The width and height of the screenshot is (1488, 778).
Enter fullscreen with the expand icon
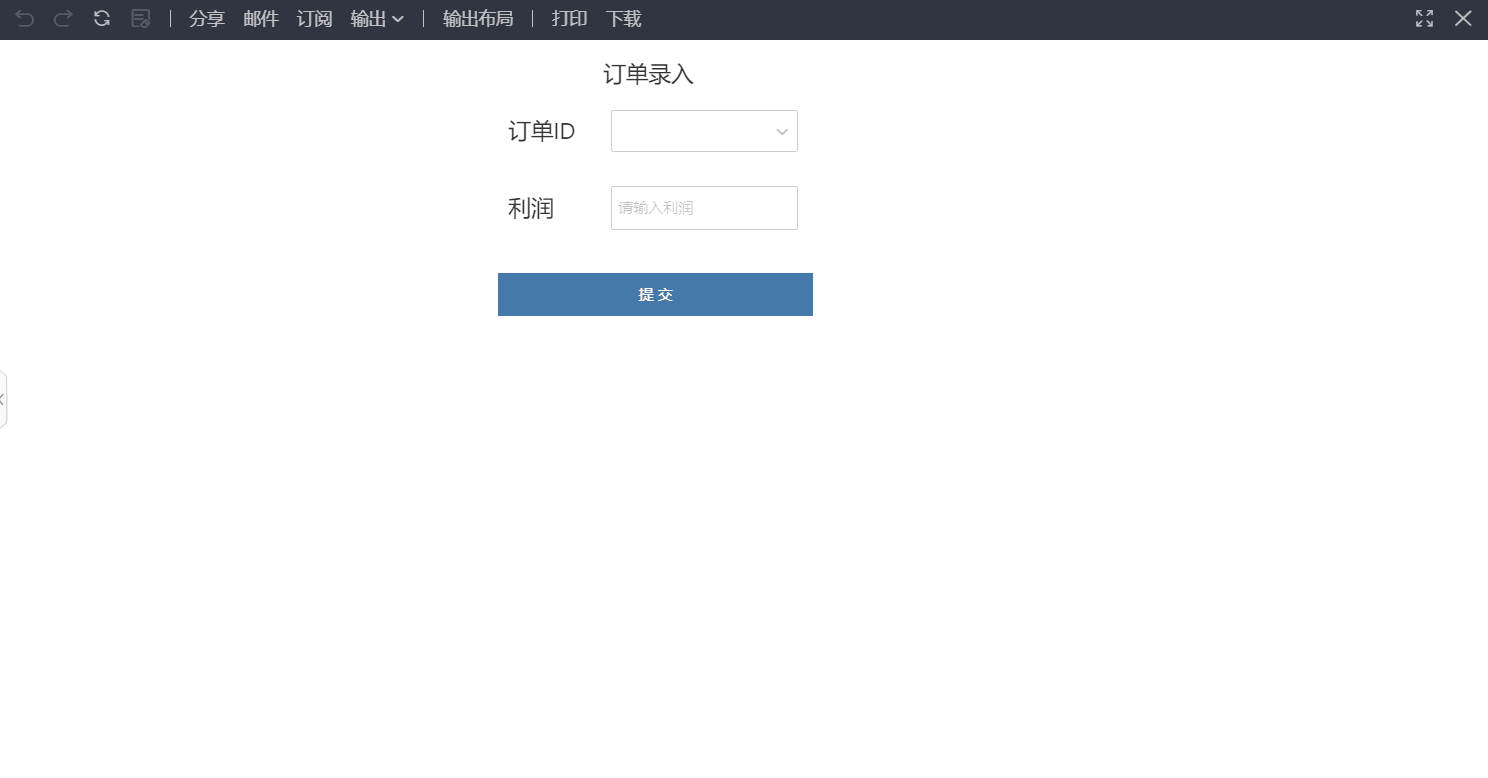tap(1424, 19)
